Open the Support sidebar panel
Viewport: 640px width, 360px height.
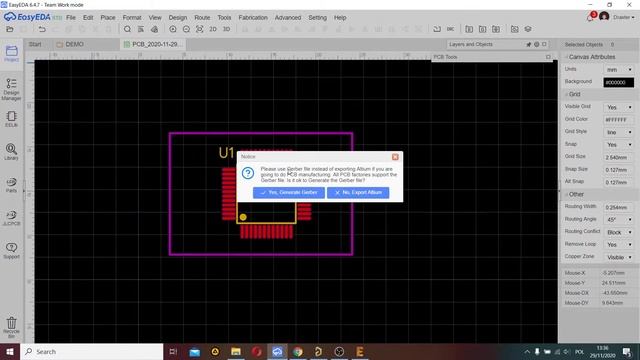point(11,251)
